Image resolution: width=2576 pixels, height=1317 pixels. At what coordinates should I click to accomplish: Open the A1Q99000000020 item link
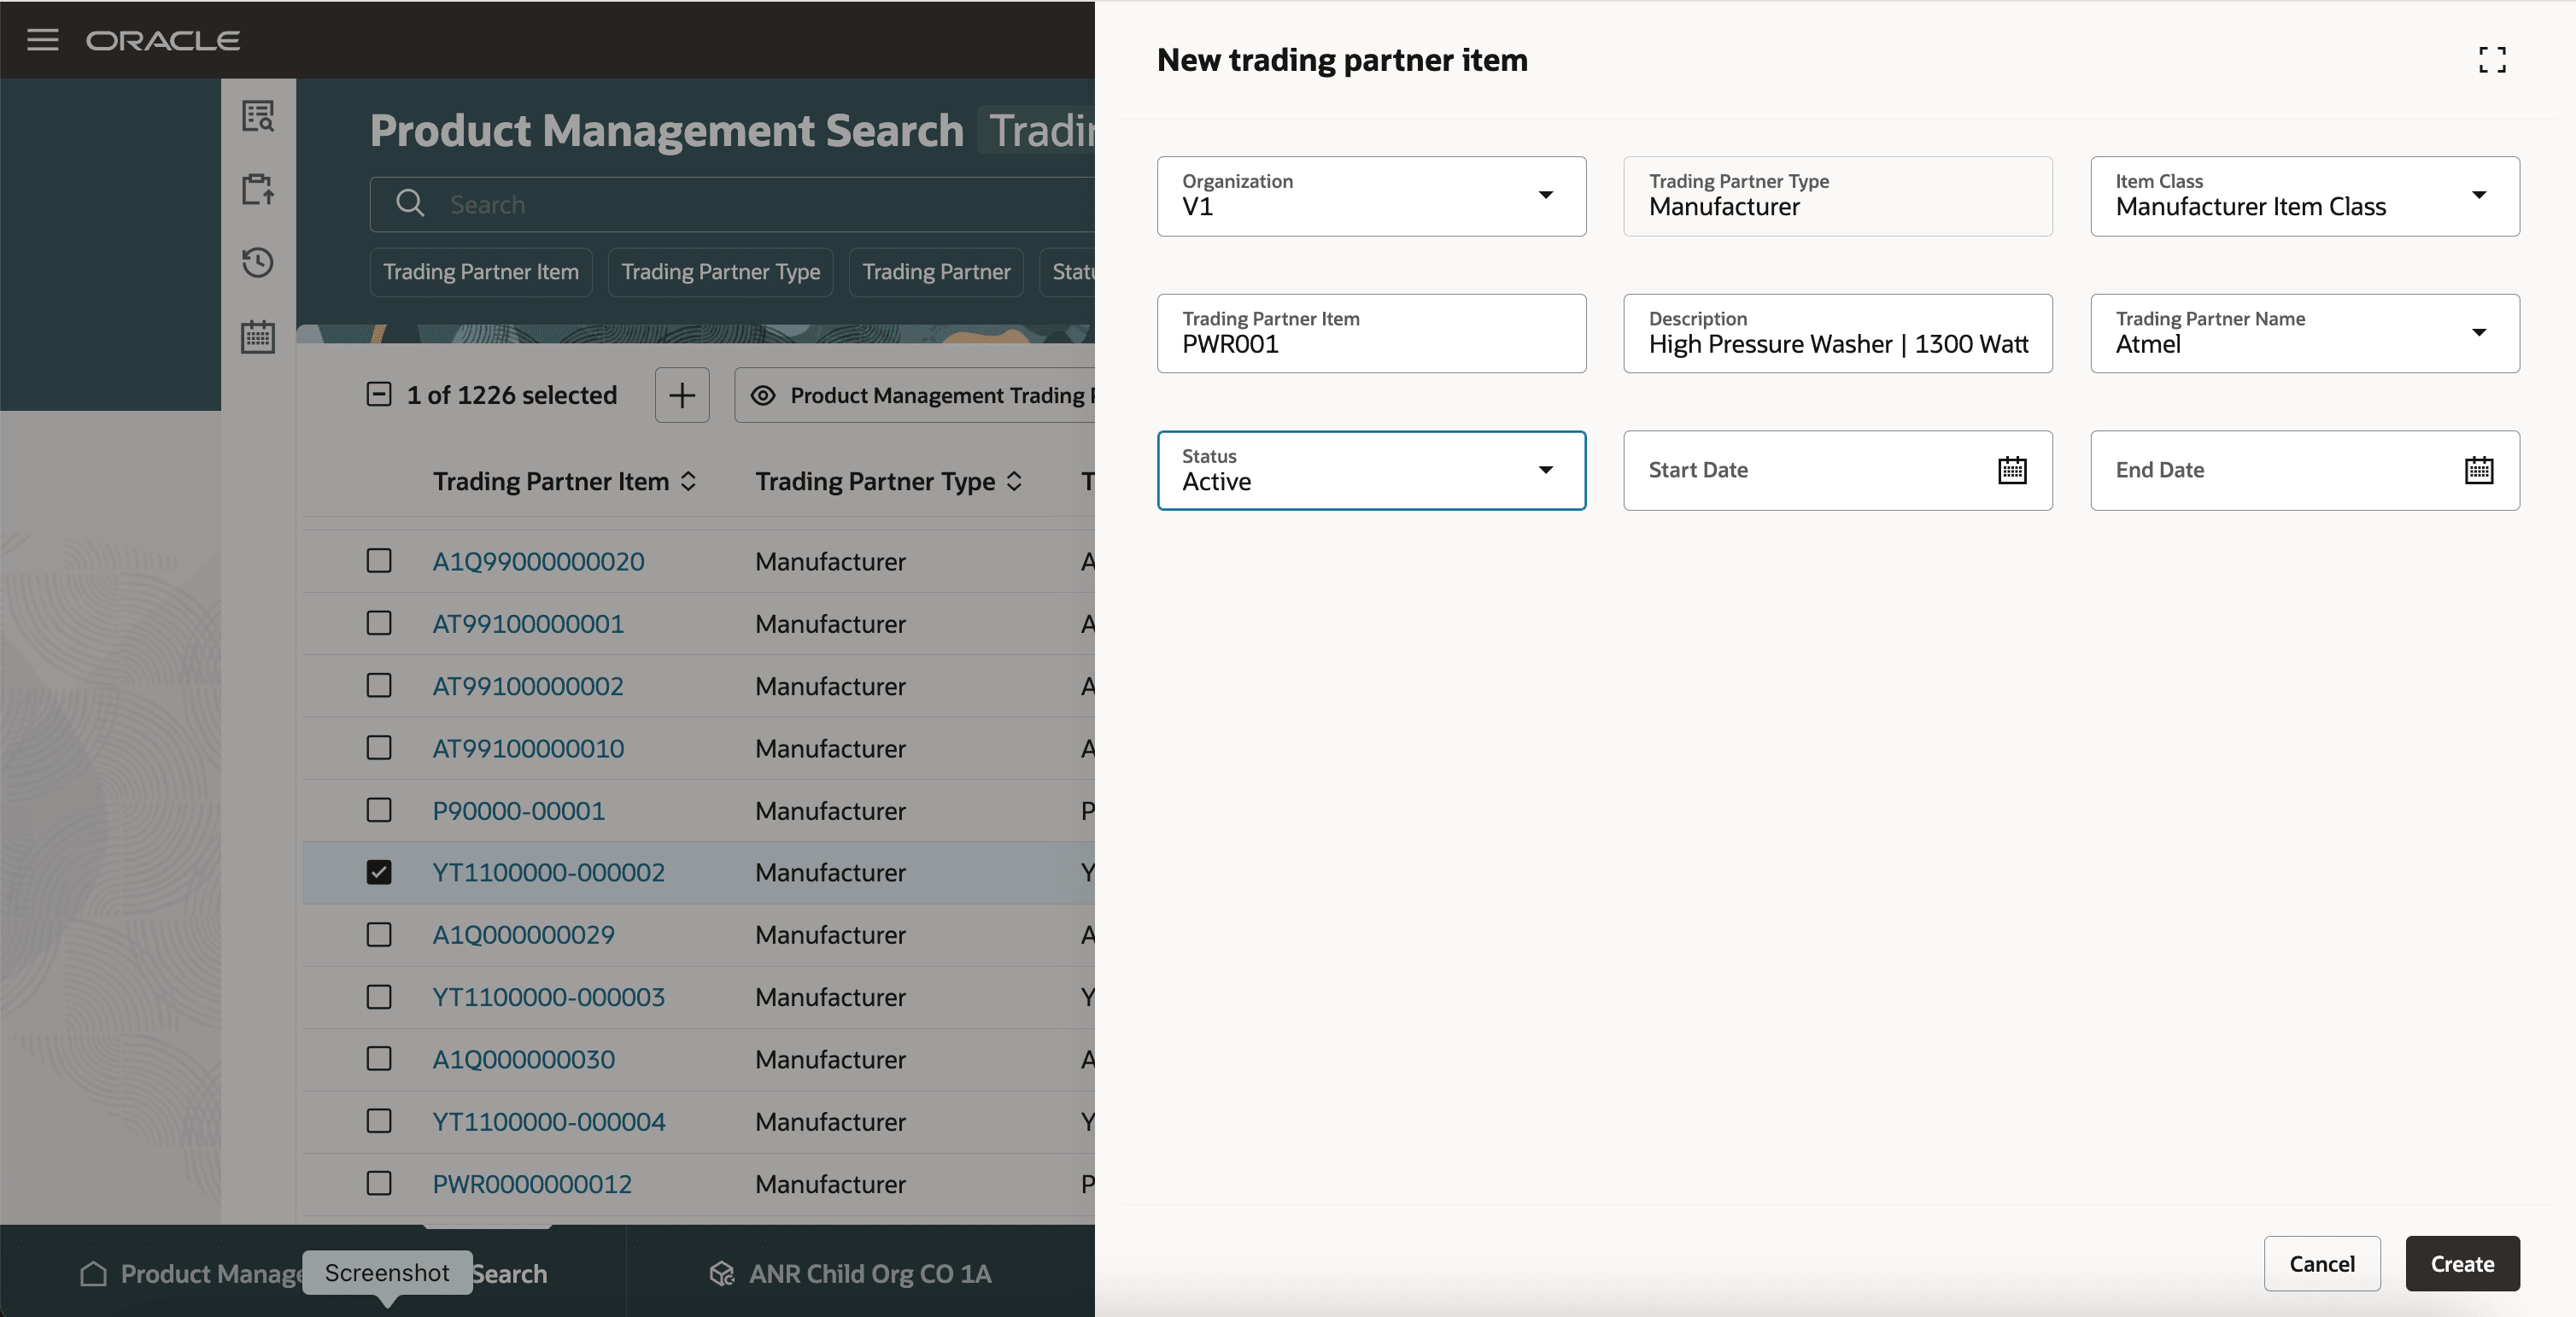pos(537,561)
